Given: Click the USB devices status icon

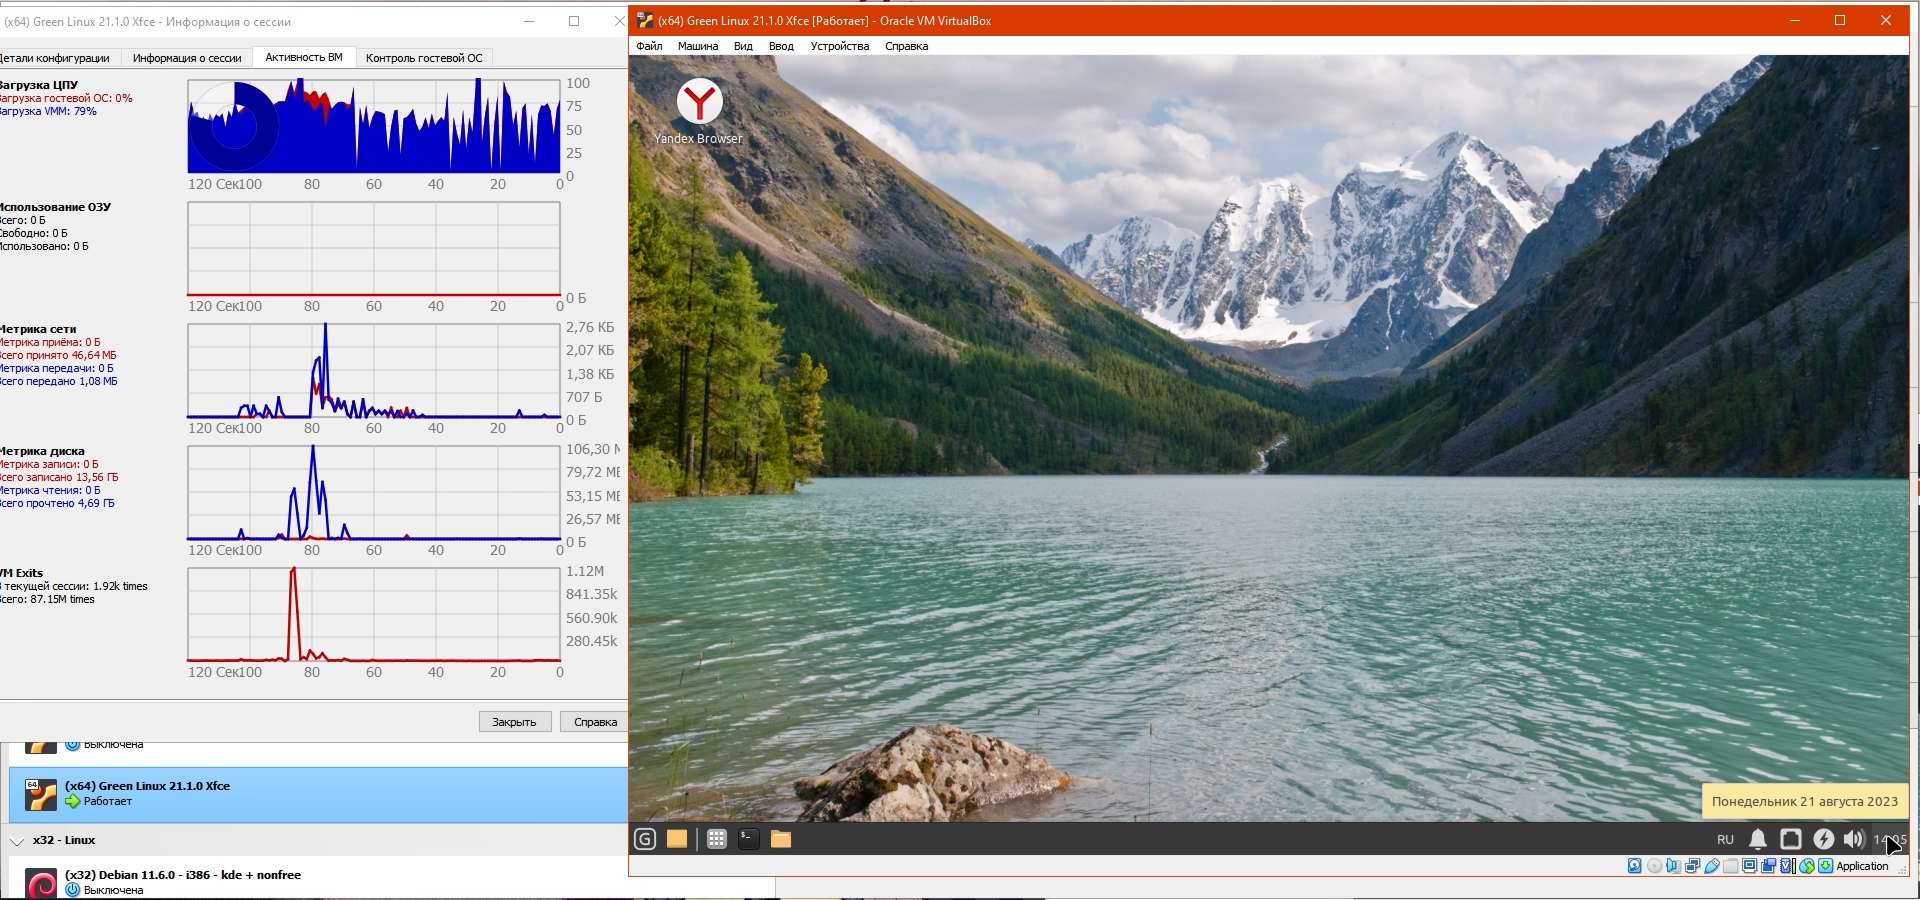Looking at the screenshot, I should coord(1712,866).
